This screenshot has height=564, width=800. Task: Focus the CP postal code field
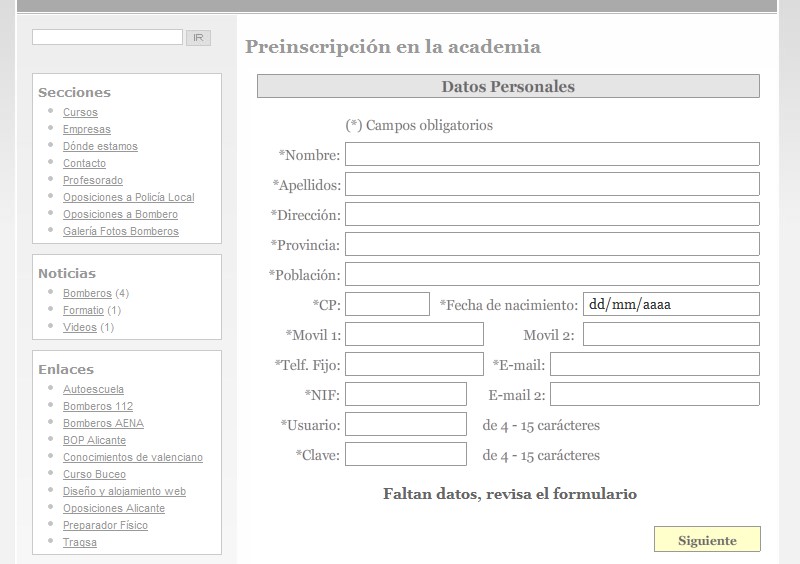coord(387,304)
